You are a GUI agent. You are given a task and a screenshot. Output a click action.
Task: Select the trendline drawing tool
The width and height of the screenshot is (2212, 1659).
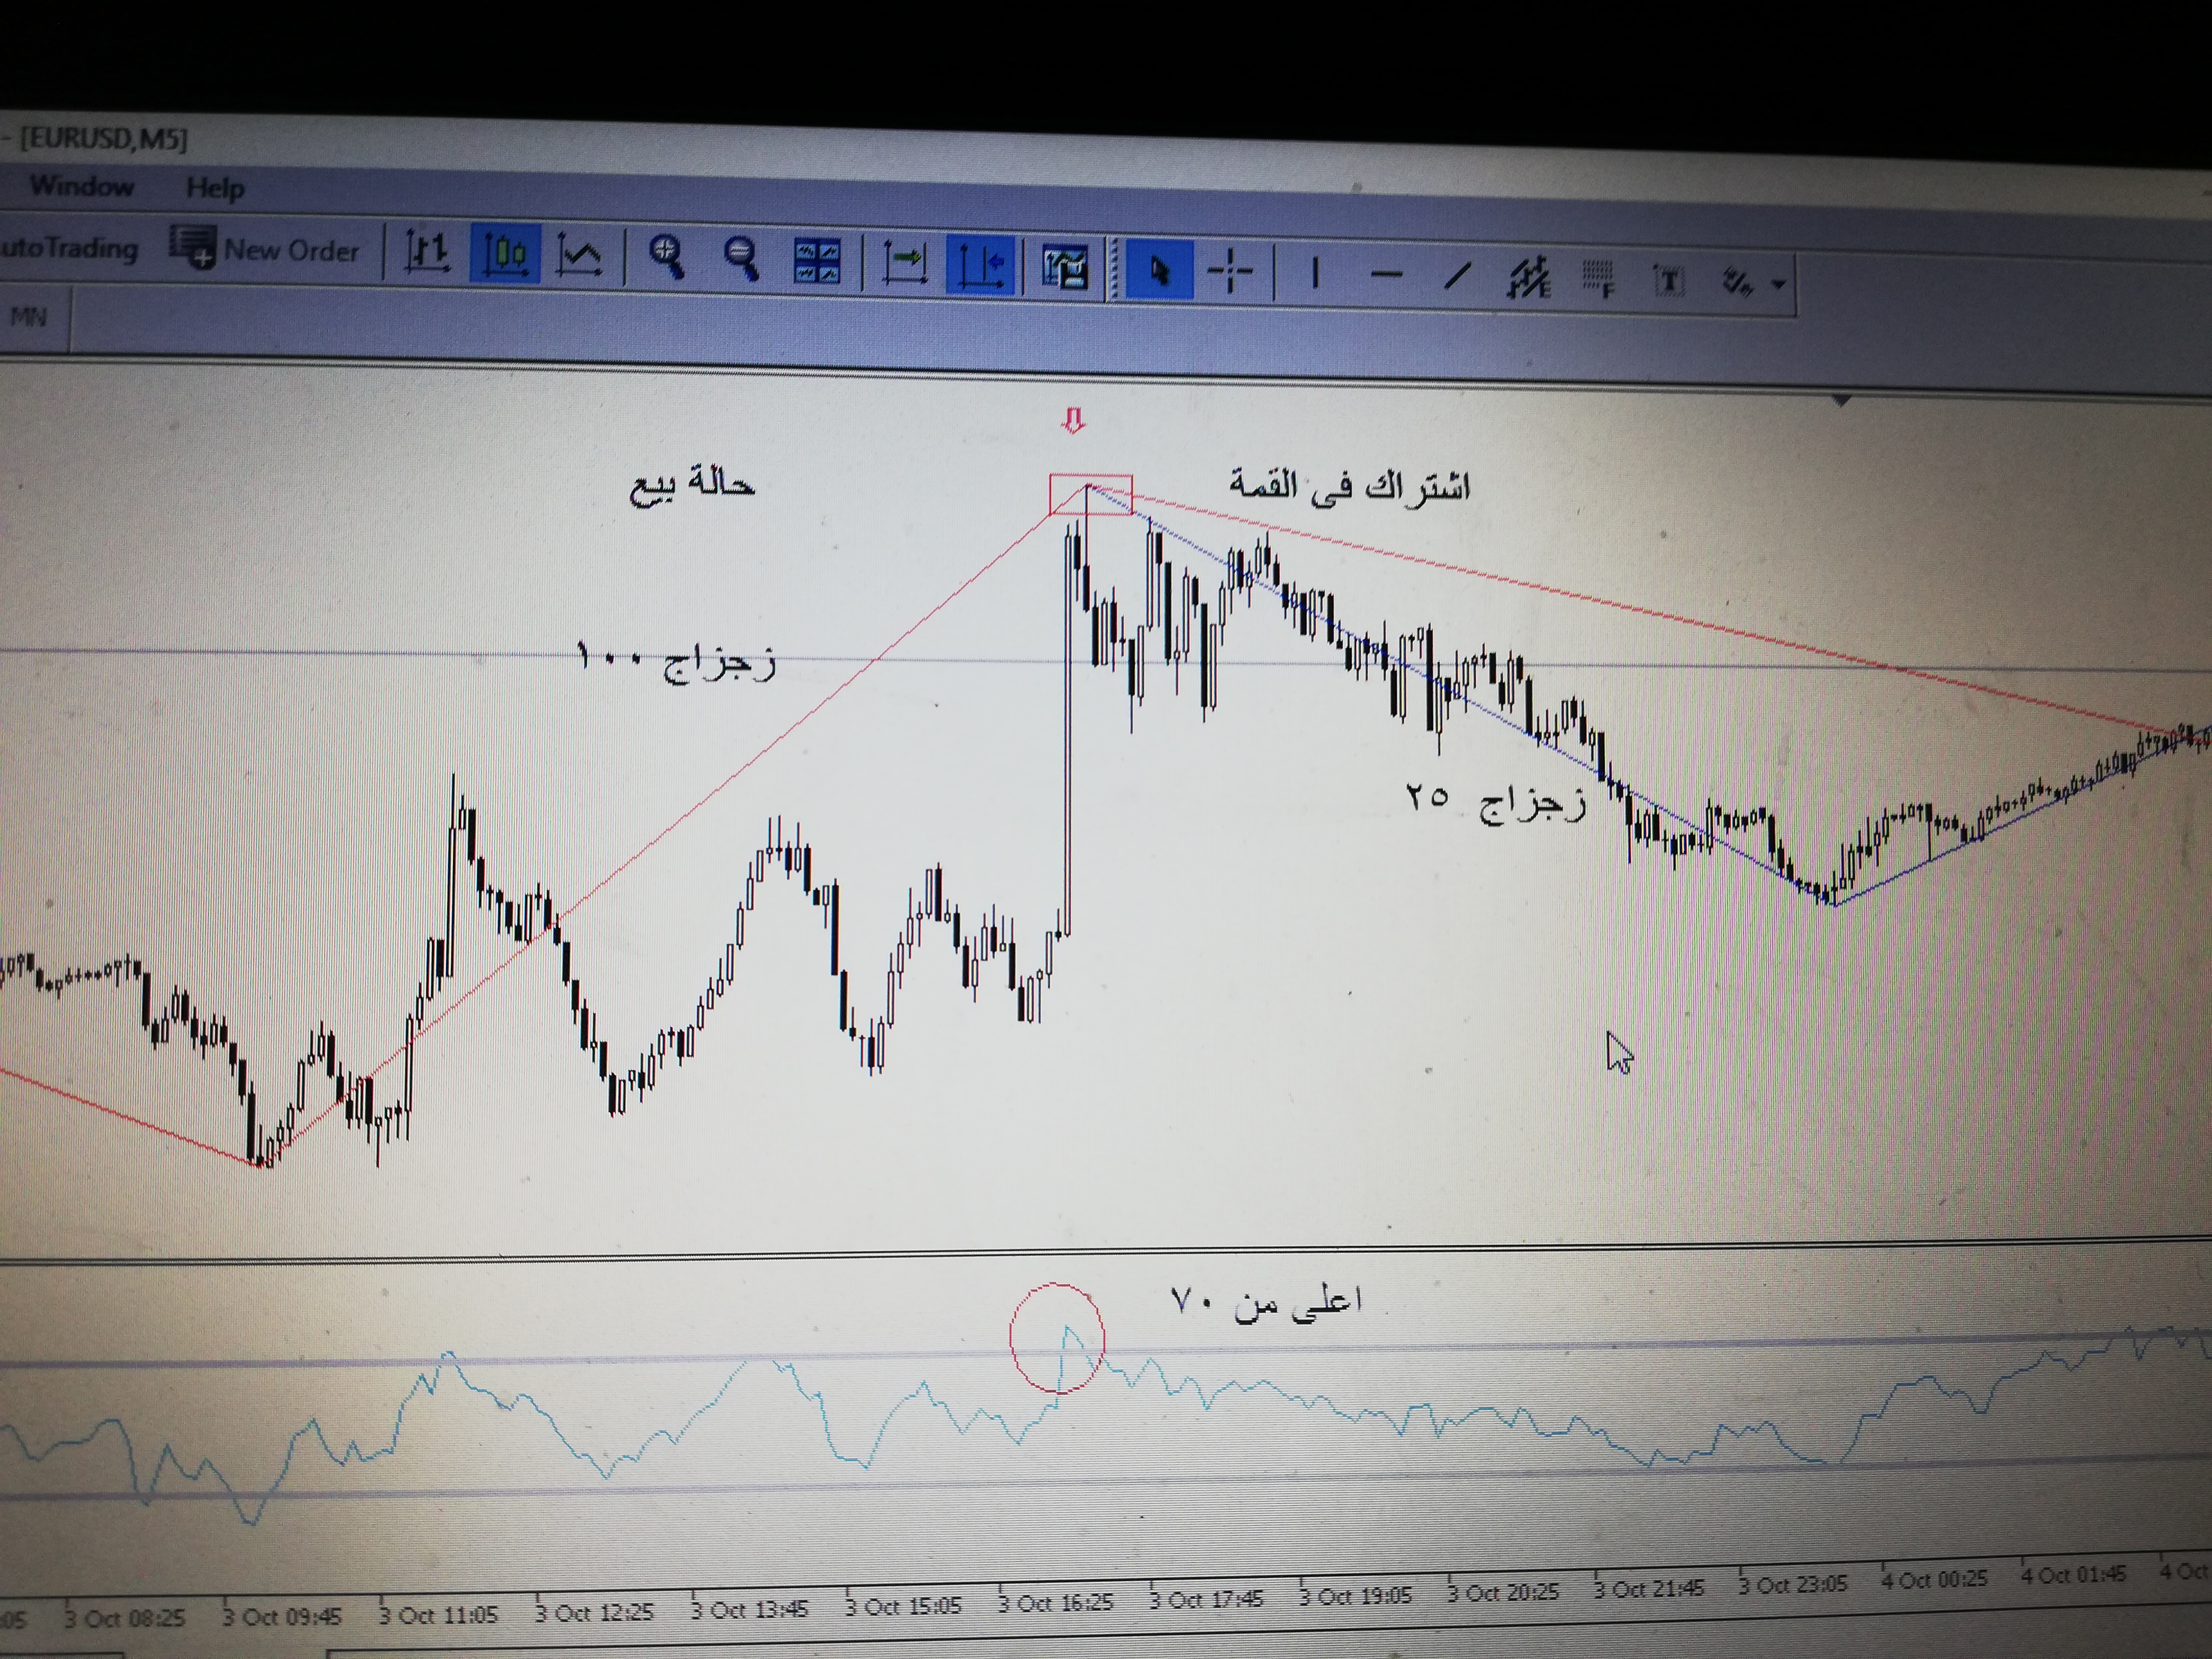1458,276
